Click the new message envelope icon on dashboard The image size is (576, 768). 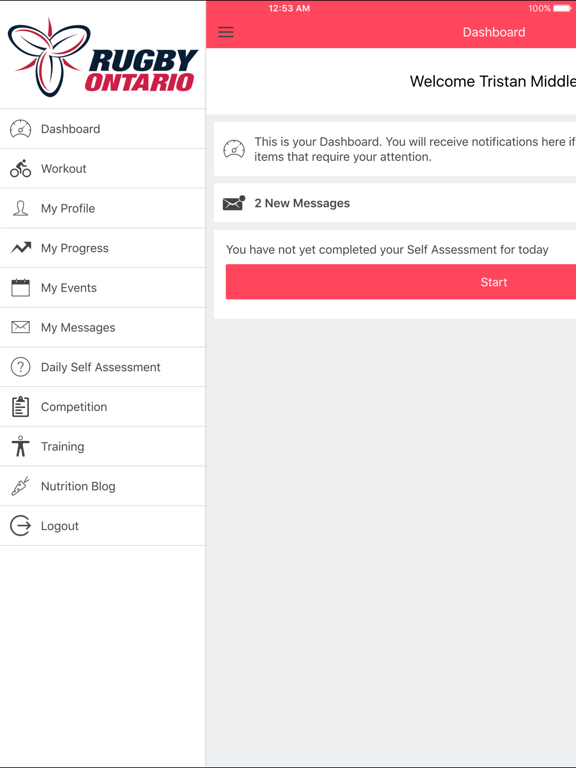coord(234,203)
